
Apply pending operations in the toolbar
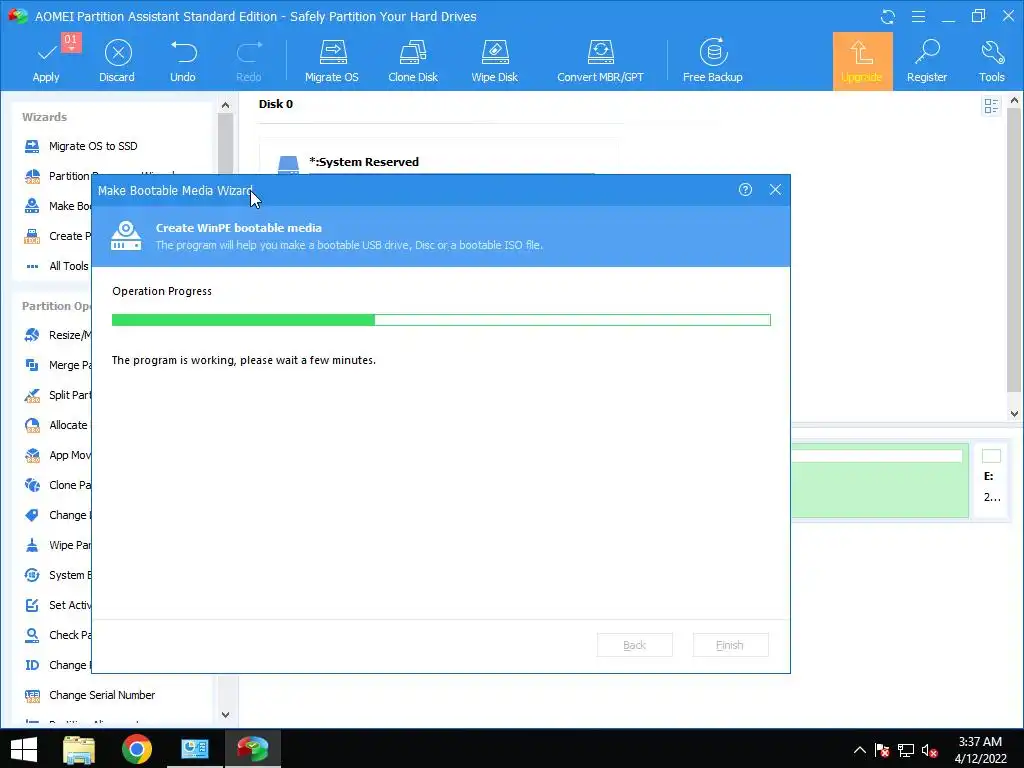tap(46, 61)
